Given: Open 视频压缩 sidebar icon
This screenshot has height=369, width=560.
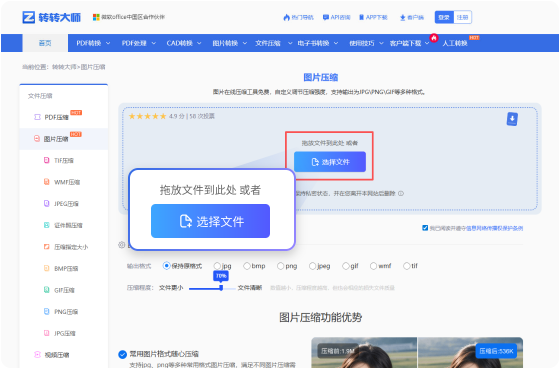Looking at the screenshot, I should (37, 354).
